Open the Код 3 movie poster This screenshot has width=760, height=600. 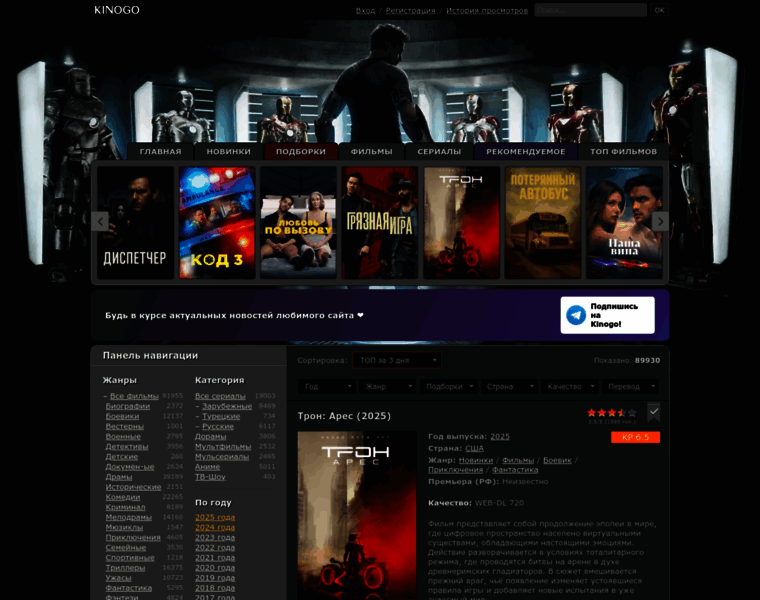coord(217,222)
